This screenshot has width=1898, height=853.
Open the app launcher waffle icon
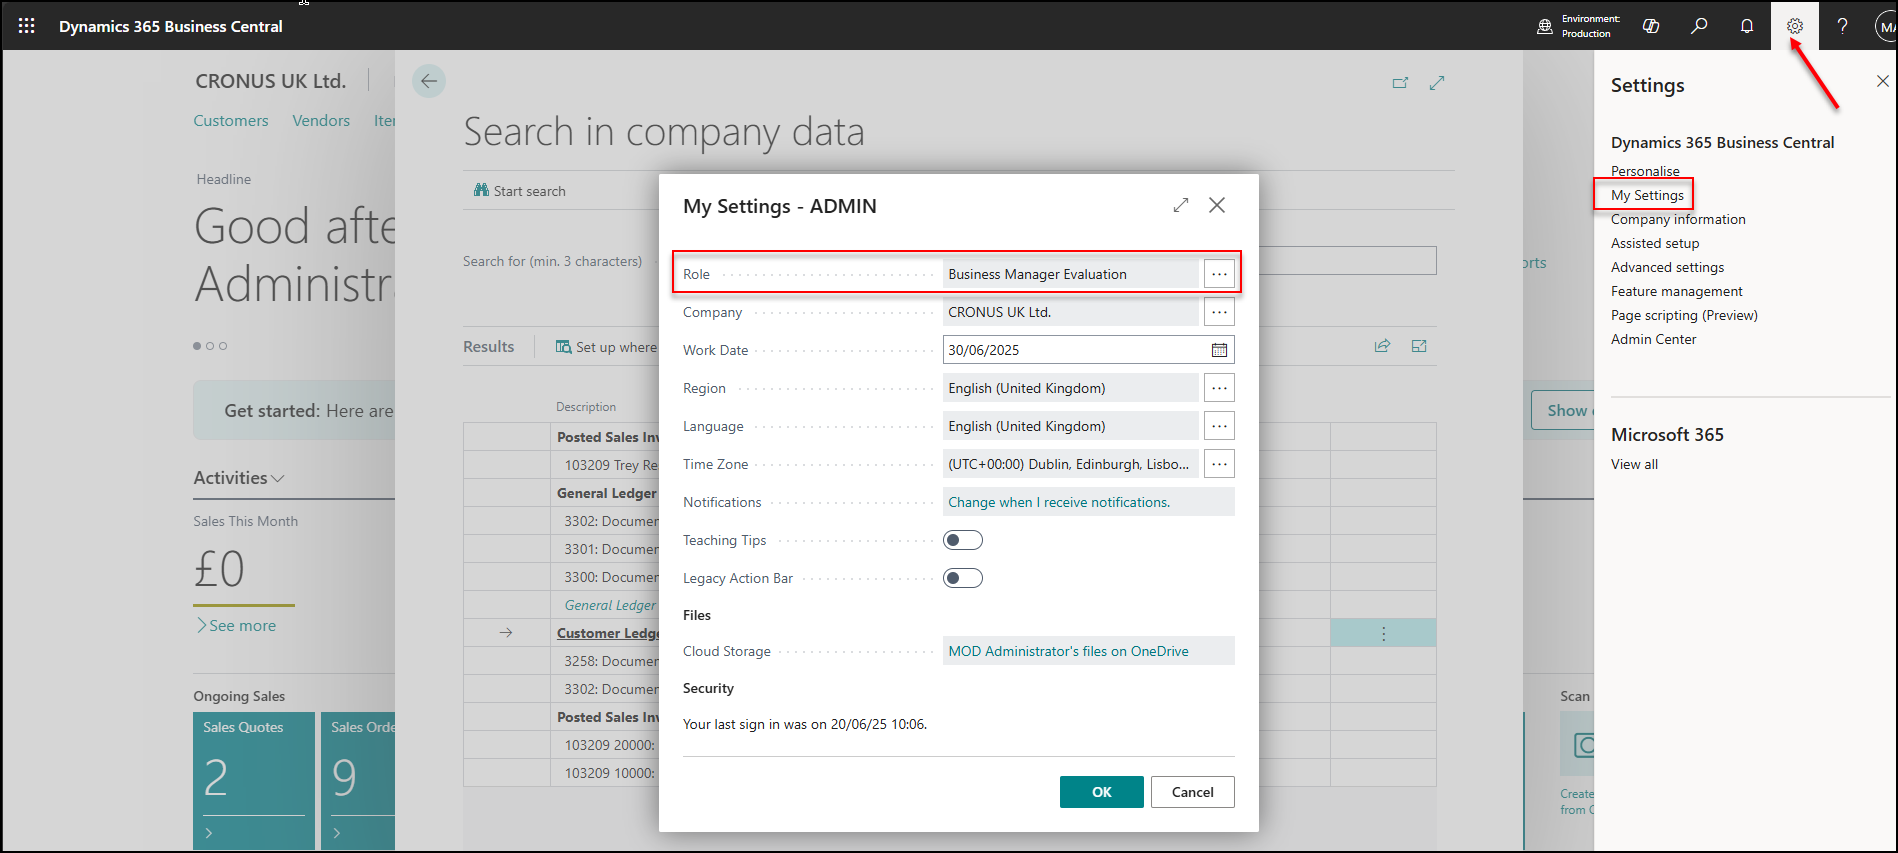coord(27,26)
